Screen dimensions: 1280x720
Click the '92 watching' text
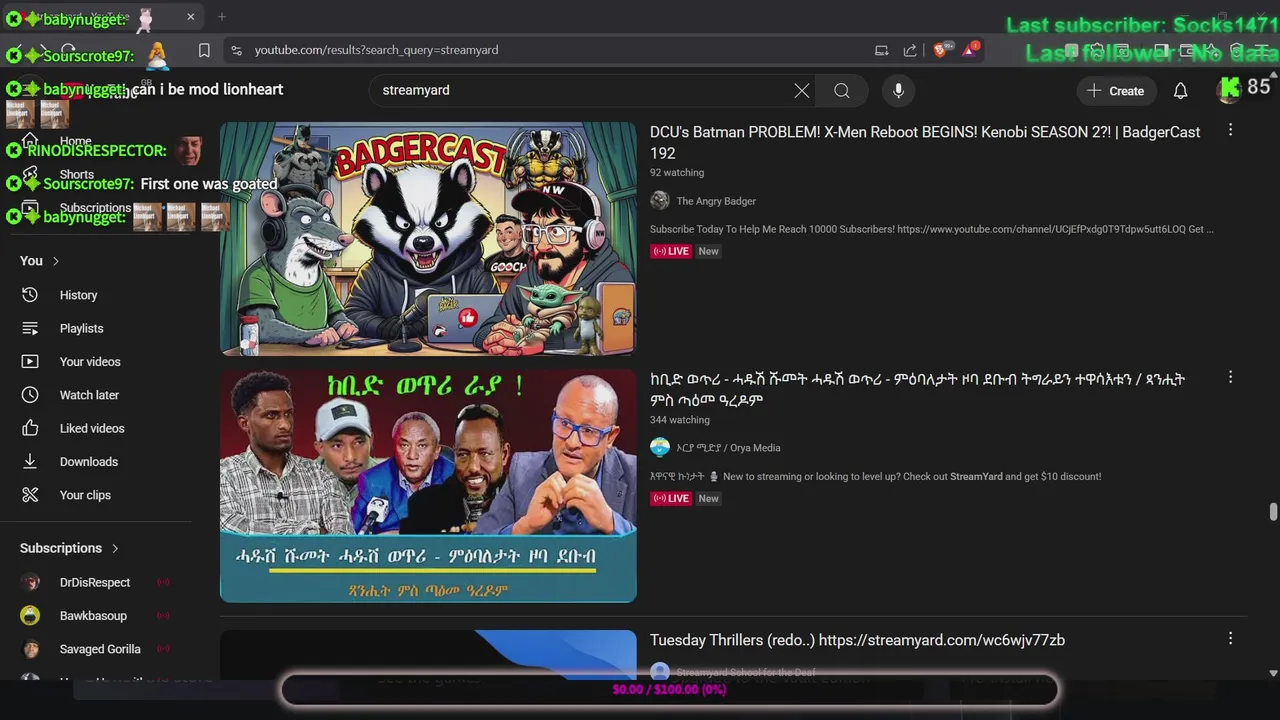pos(677,173)
